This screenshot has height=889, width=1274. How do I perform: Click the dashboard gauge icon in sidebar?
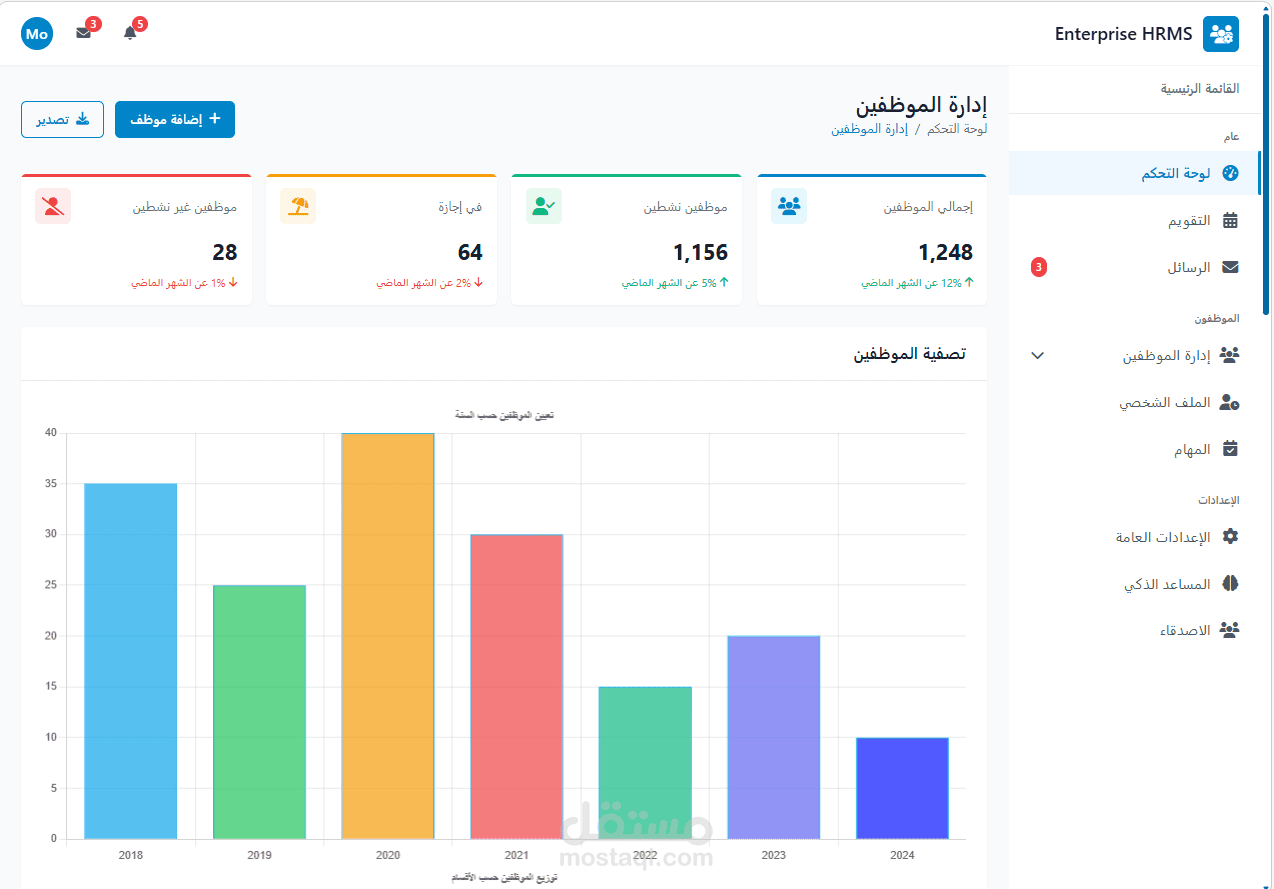click(1231, 173)
